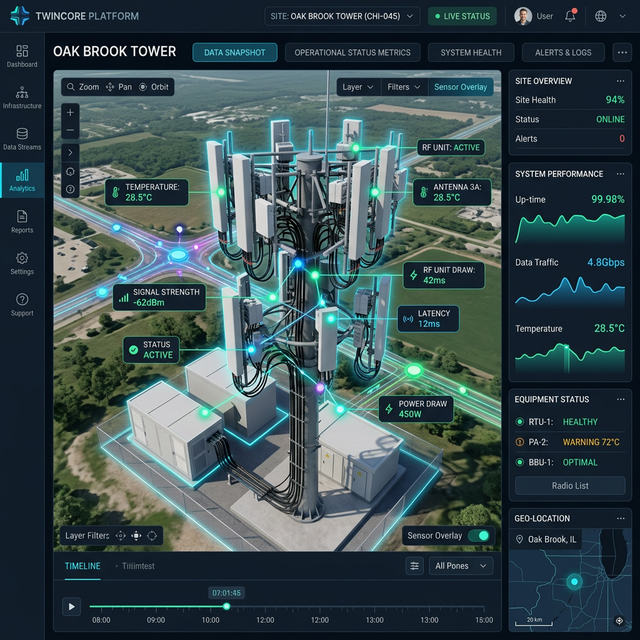Open Geo-Location more options
Viewport: 640px width, 640px height.
pos(620,518)
